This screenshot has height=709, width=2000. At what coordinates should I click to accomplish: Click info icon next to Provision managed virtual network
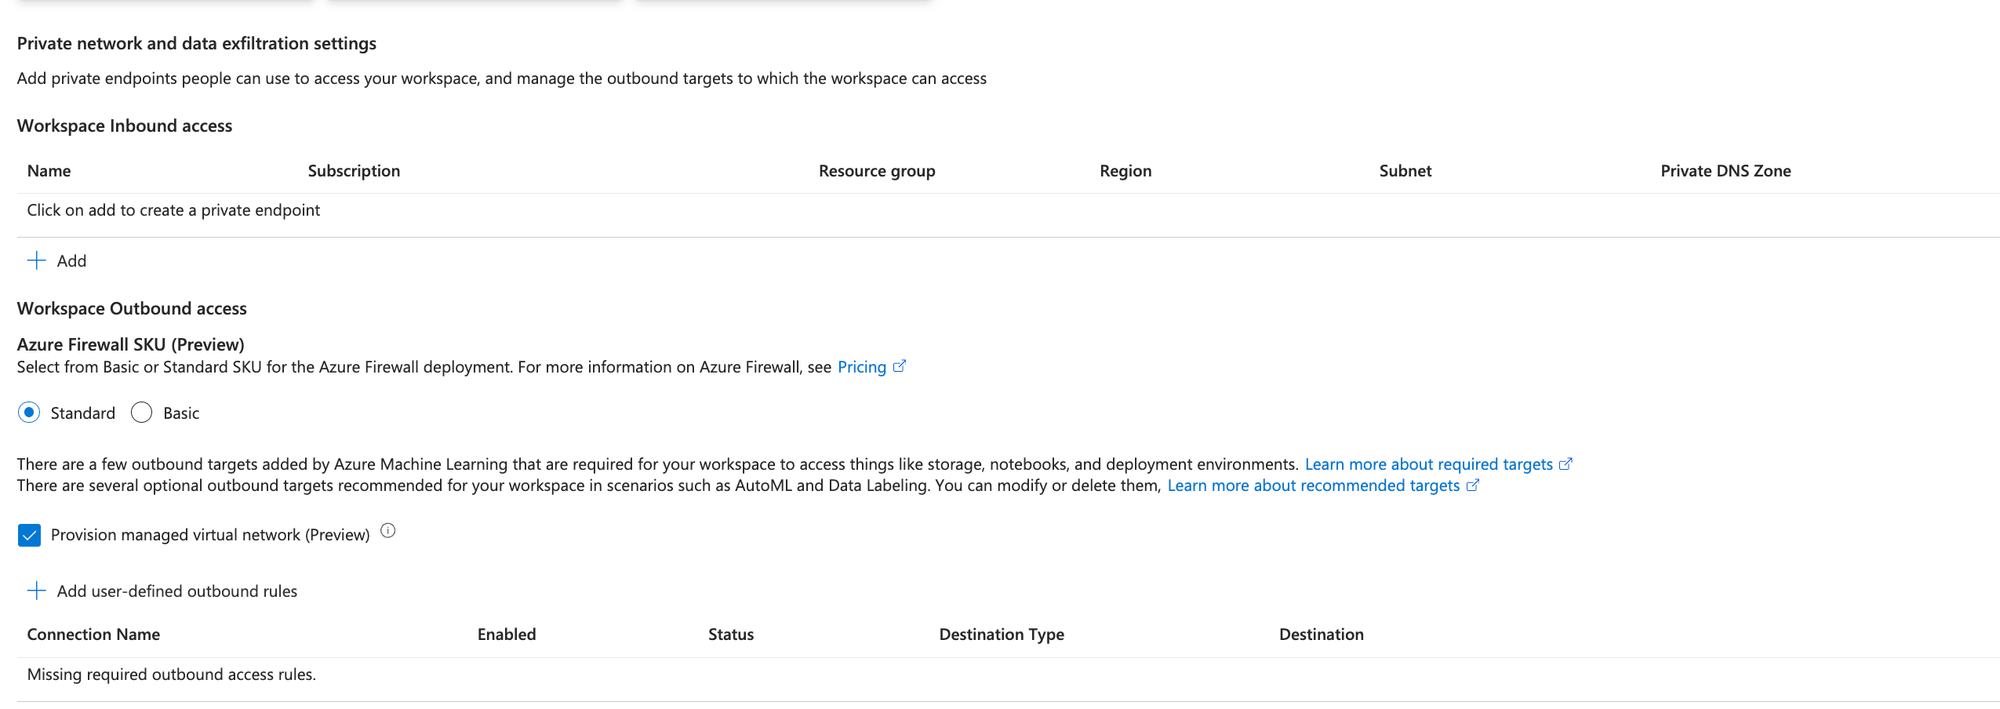tap(388, 532)
